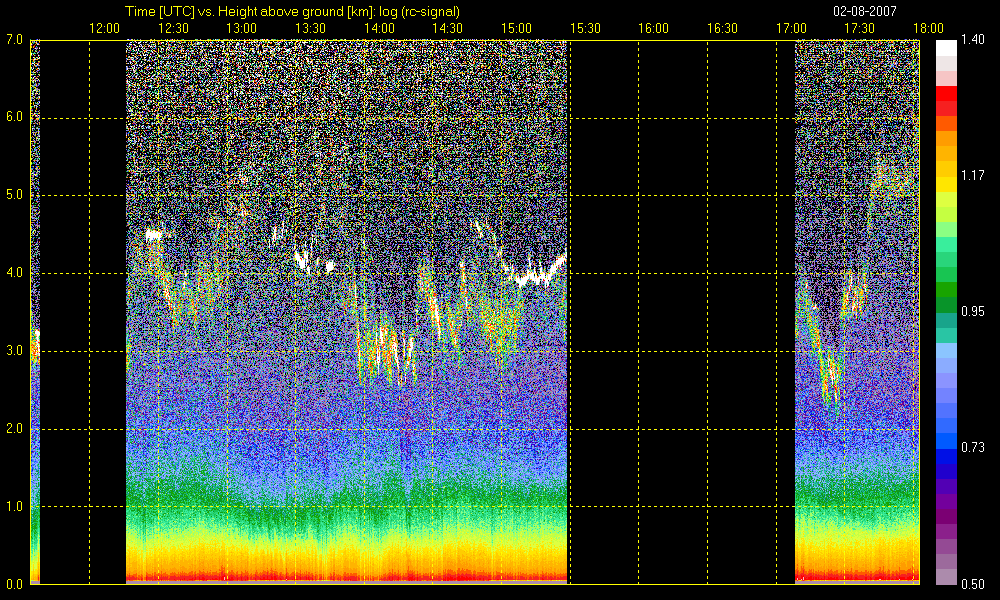Select the 1.0 km height label
1000x600 pixels.
(x=14, y=506)
